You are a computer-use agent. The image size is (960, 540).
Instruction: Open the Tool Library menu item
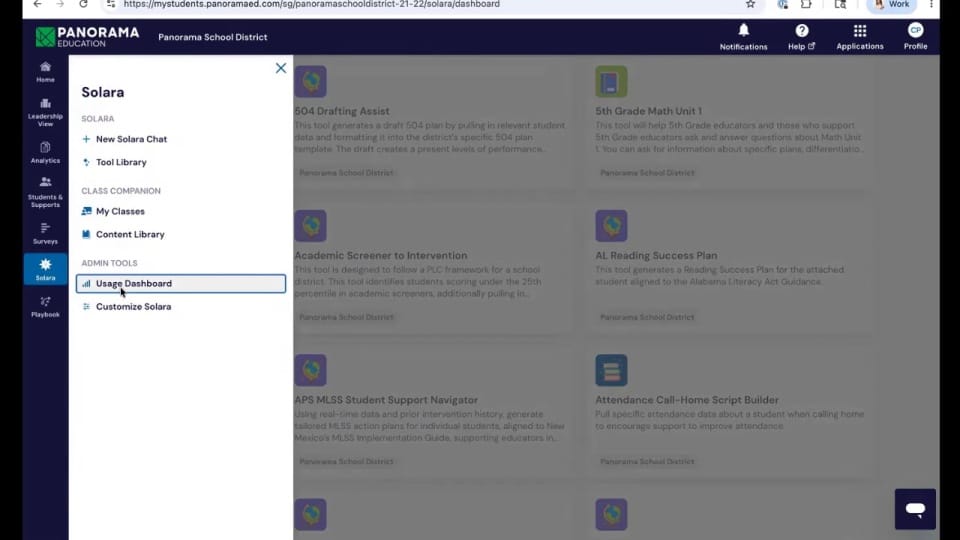click(x=121, y=162)
